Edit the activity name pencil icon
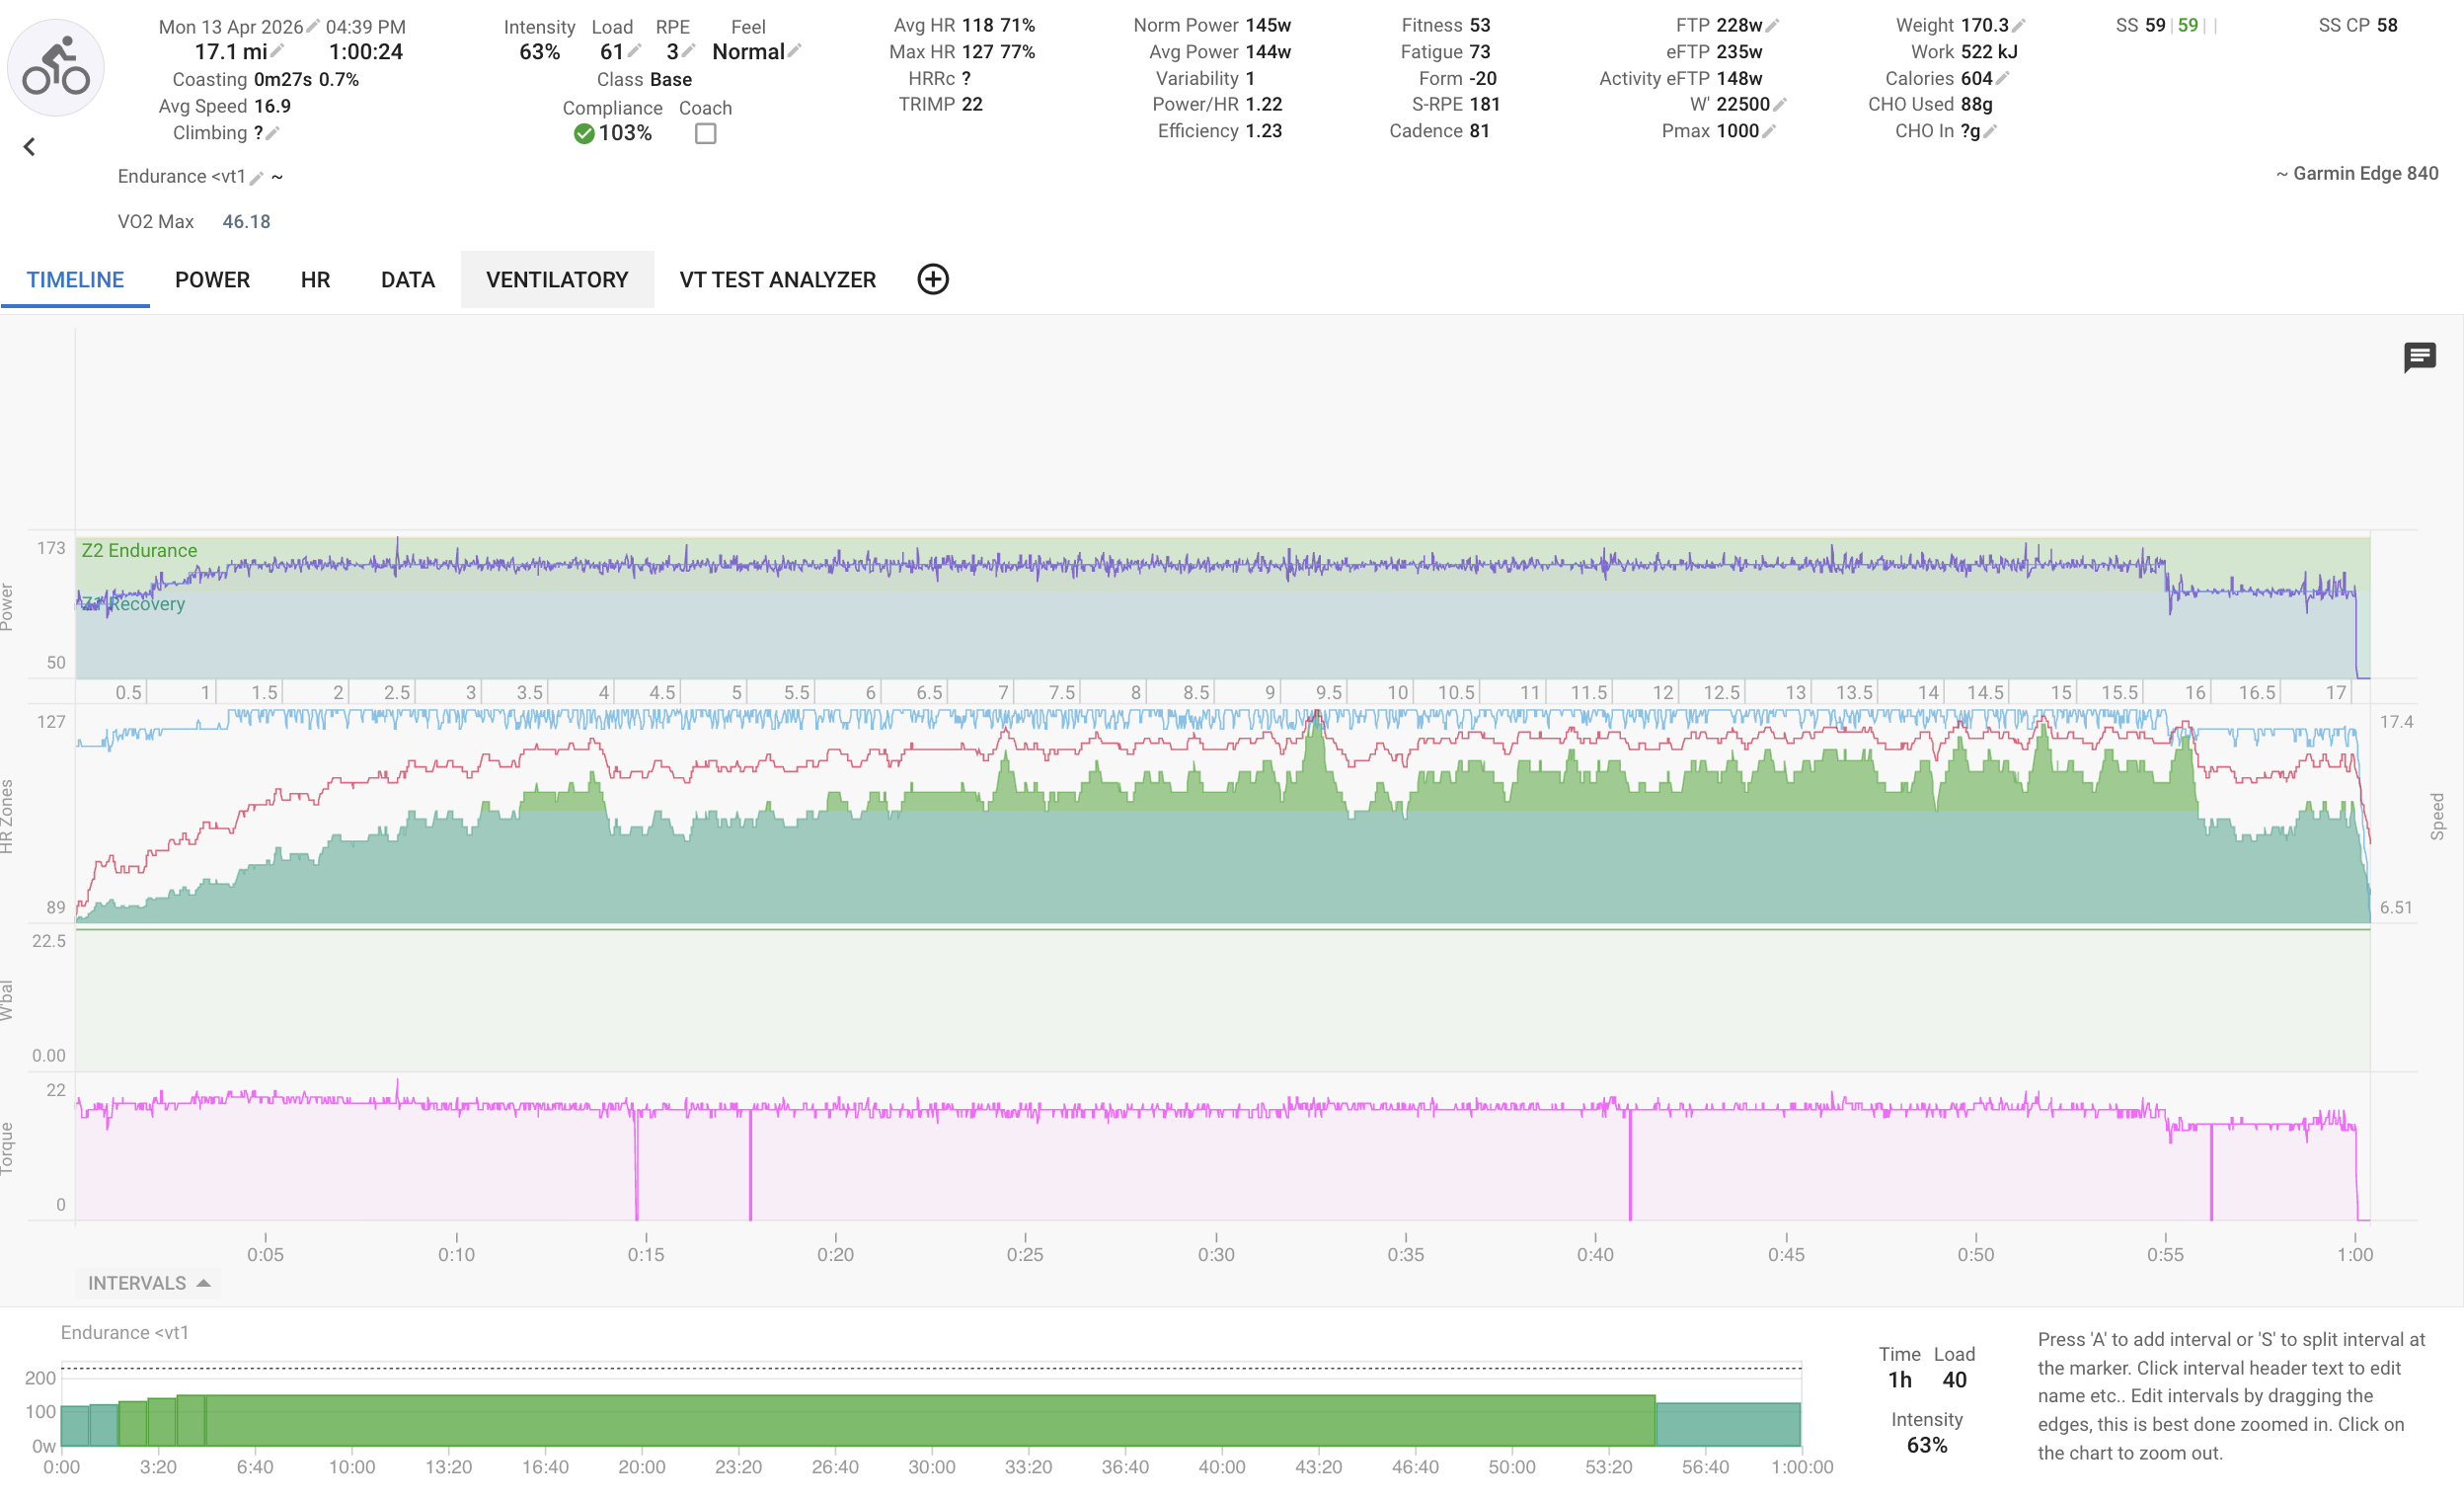The width and height of the screenshot is (2464, 1499). point(256,178)
